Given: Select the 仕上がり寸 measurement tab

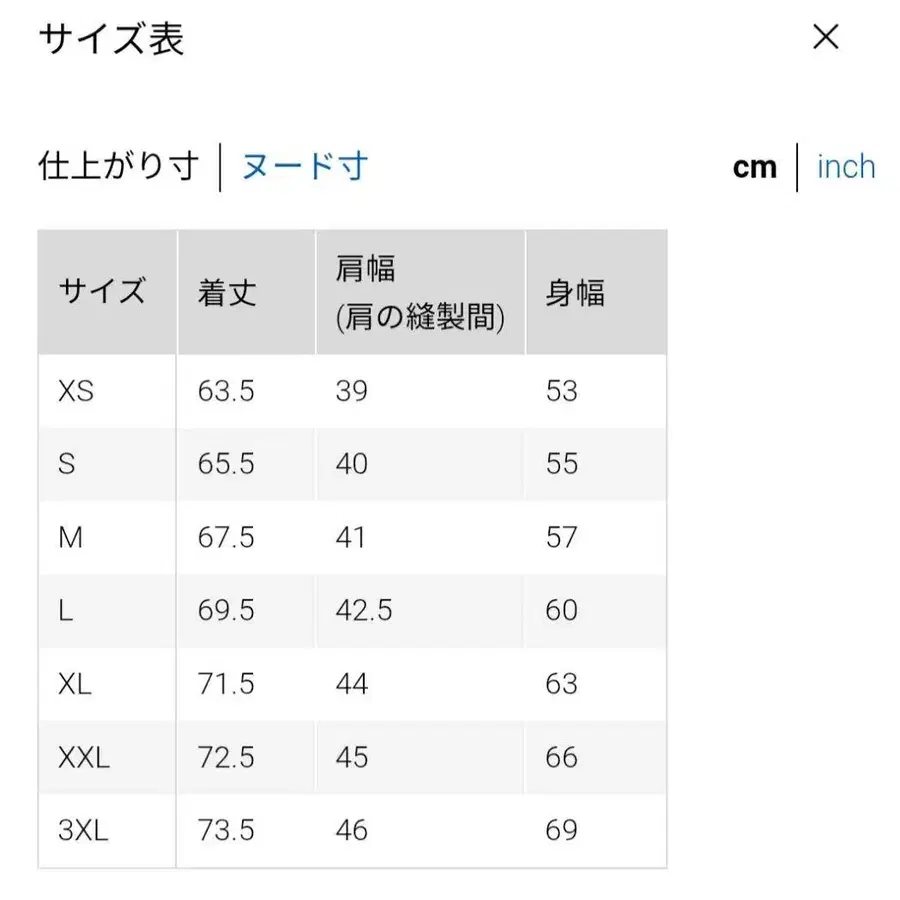Looking at the screenshot, I should (120, 168).
